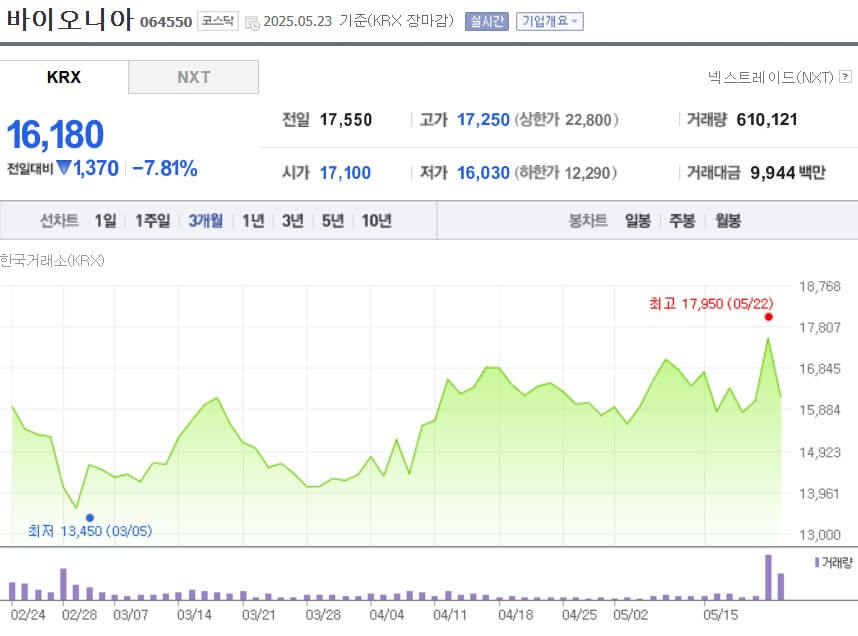Click the 바이오니아 stock name heading
858x636 pixels.
(x=69, y=19)
